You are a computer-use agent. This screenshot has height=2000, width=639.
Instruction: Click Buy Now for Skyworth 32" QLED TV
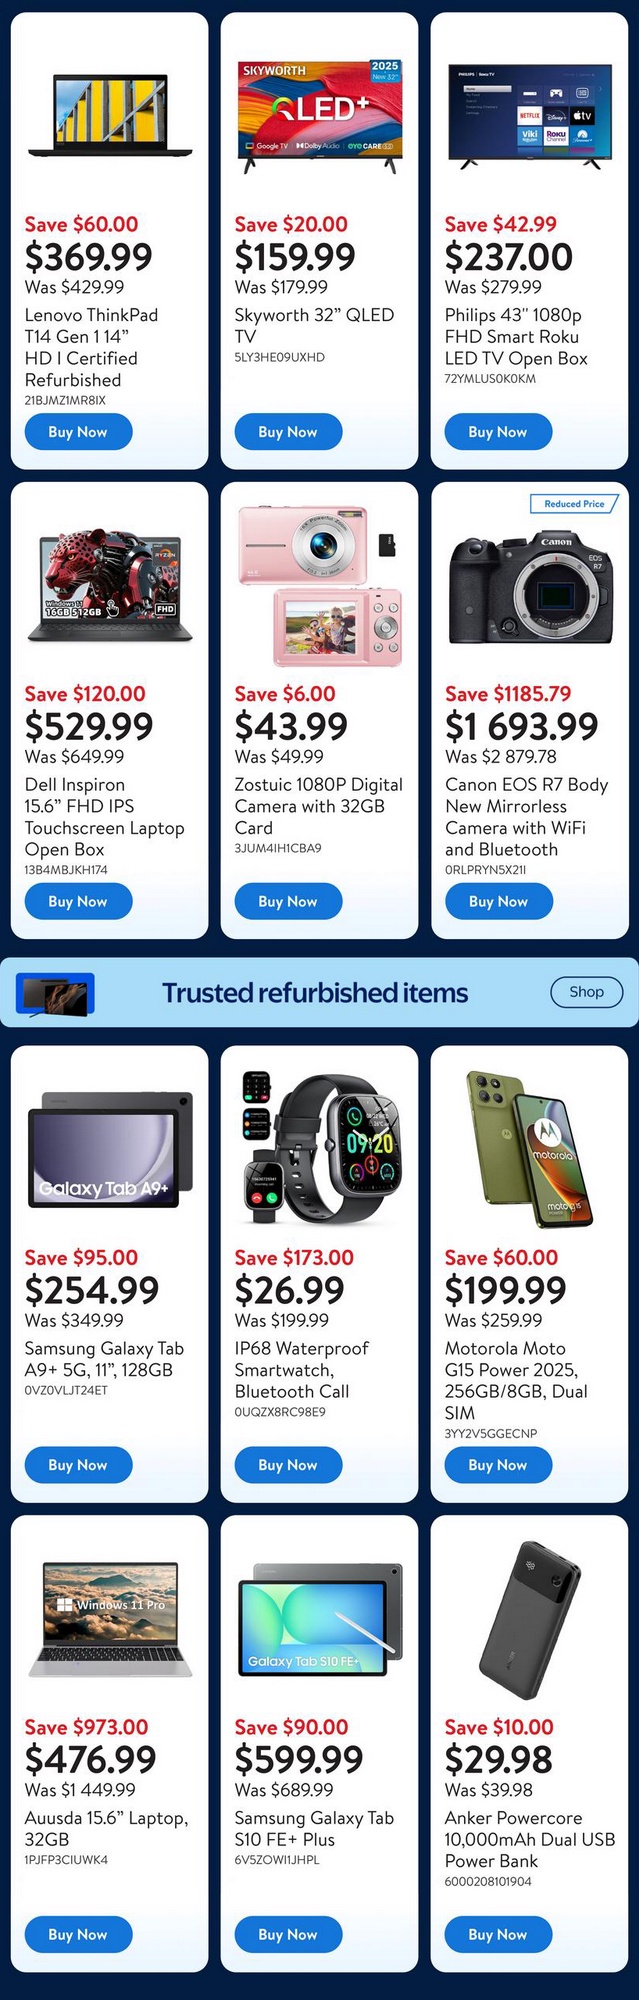288,432
